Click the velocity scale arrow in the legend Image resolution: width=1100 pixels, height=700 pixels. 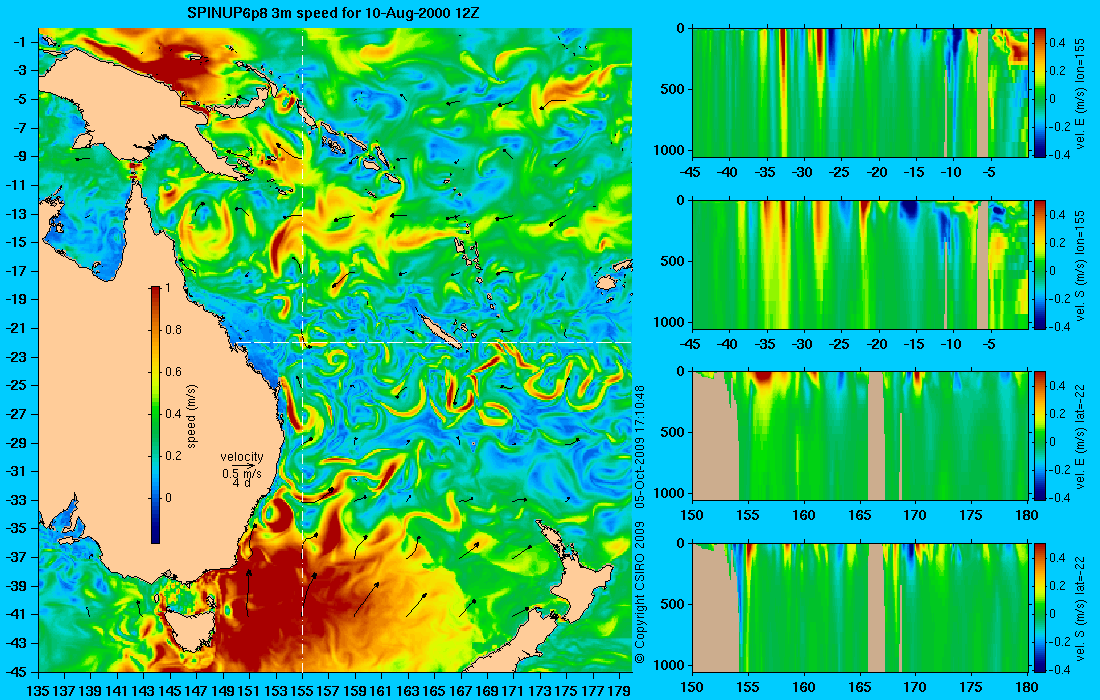coord(243,466)
